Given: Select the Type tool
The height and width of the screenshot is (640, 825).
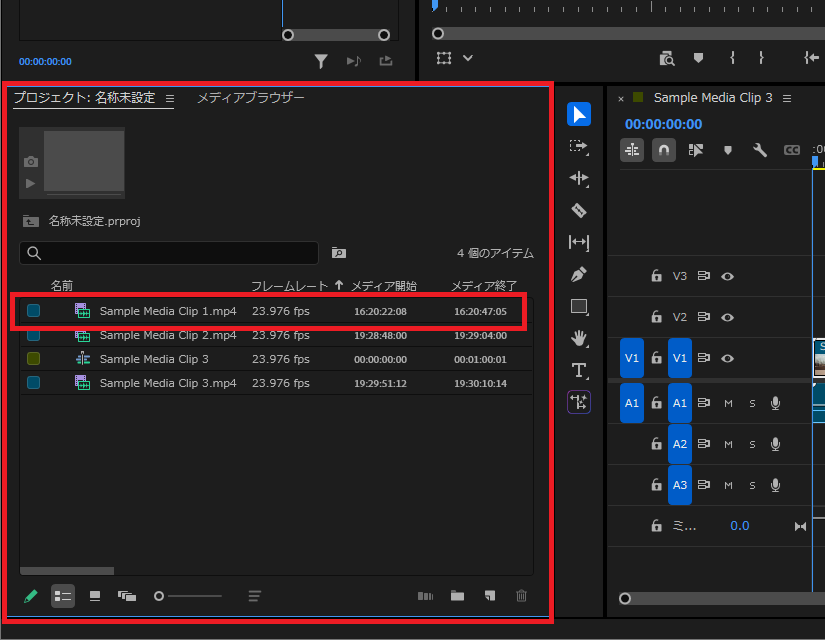Looking at the screenshot, I should 578,370.
